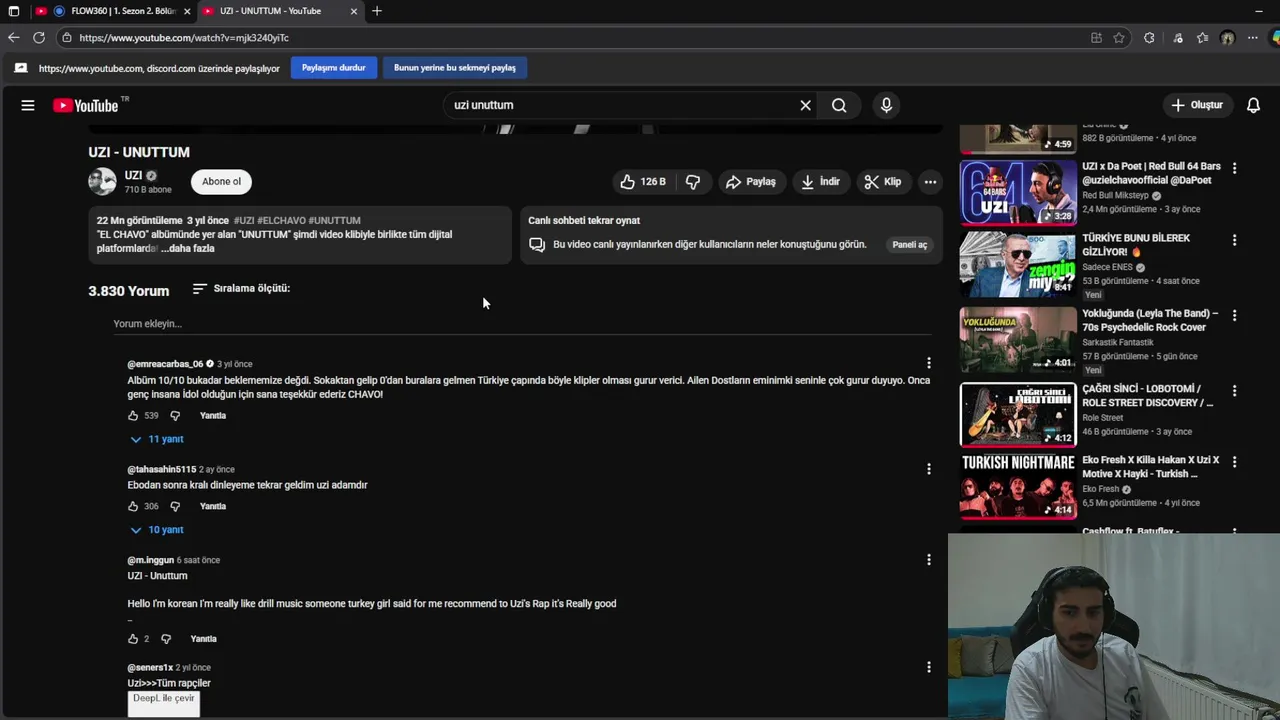Click Klip button
The height and width of the screenshot is (720, 1280).
click(882, 182)
